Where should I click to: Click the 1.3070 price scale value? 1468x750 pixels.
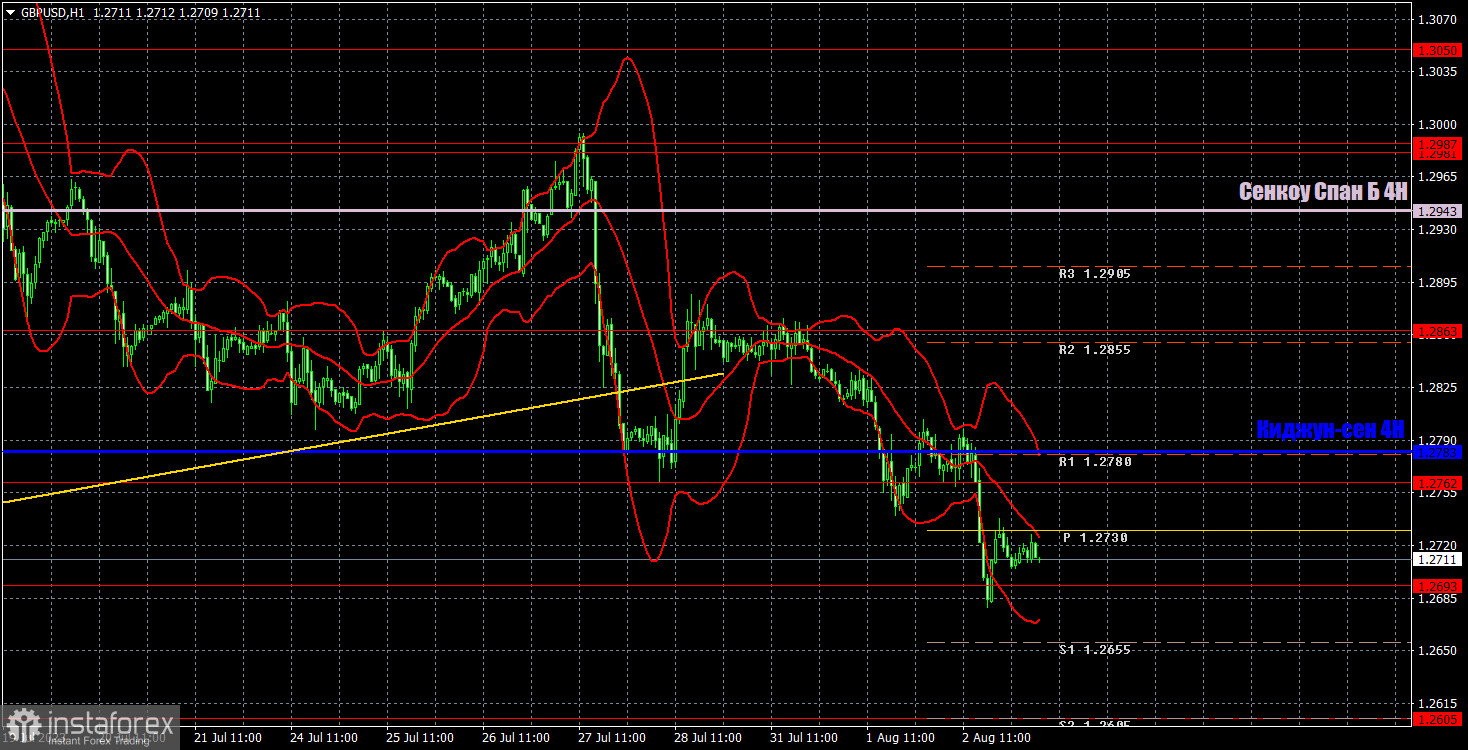click(1438, 20)
